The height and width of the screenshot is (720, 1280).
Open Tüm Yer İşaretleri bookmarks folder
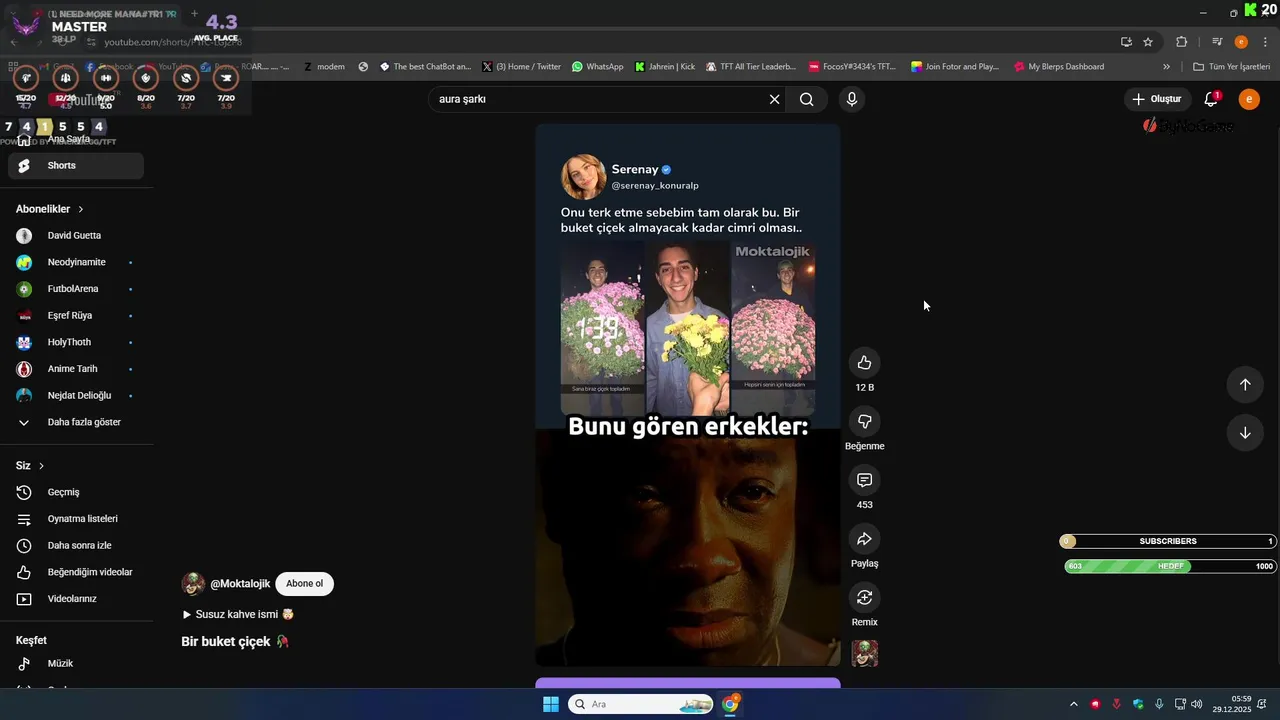(x=1232, y=67)
